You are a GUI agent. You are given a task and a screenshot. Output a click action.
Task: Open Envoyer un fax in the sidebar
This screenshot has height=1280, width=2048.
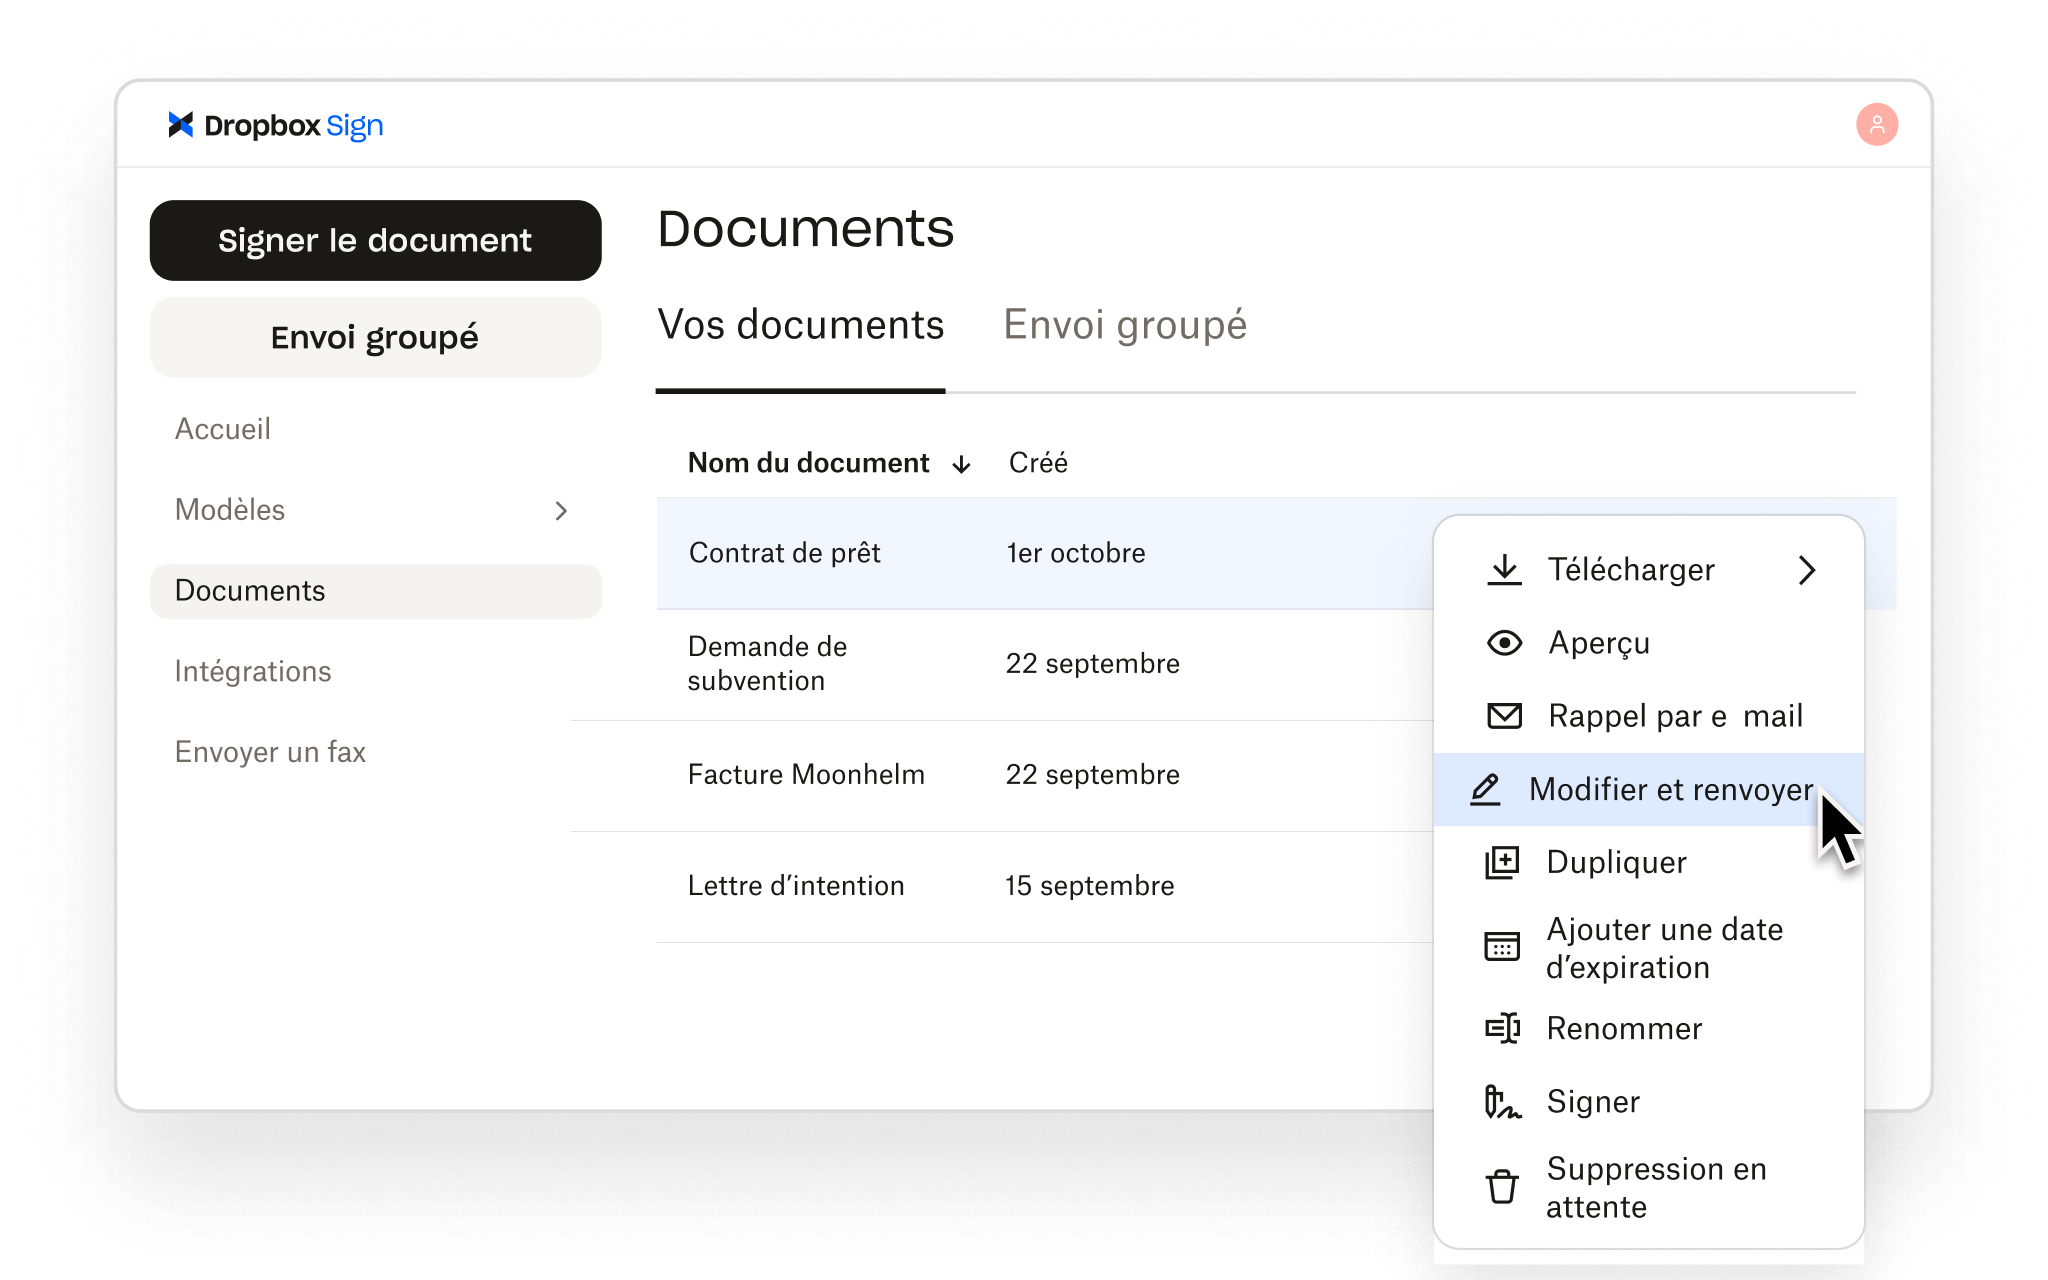tap(270, 752)
